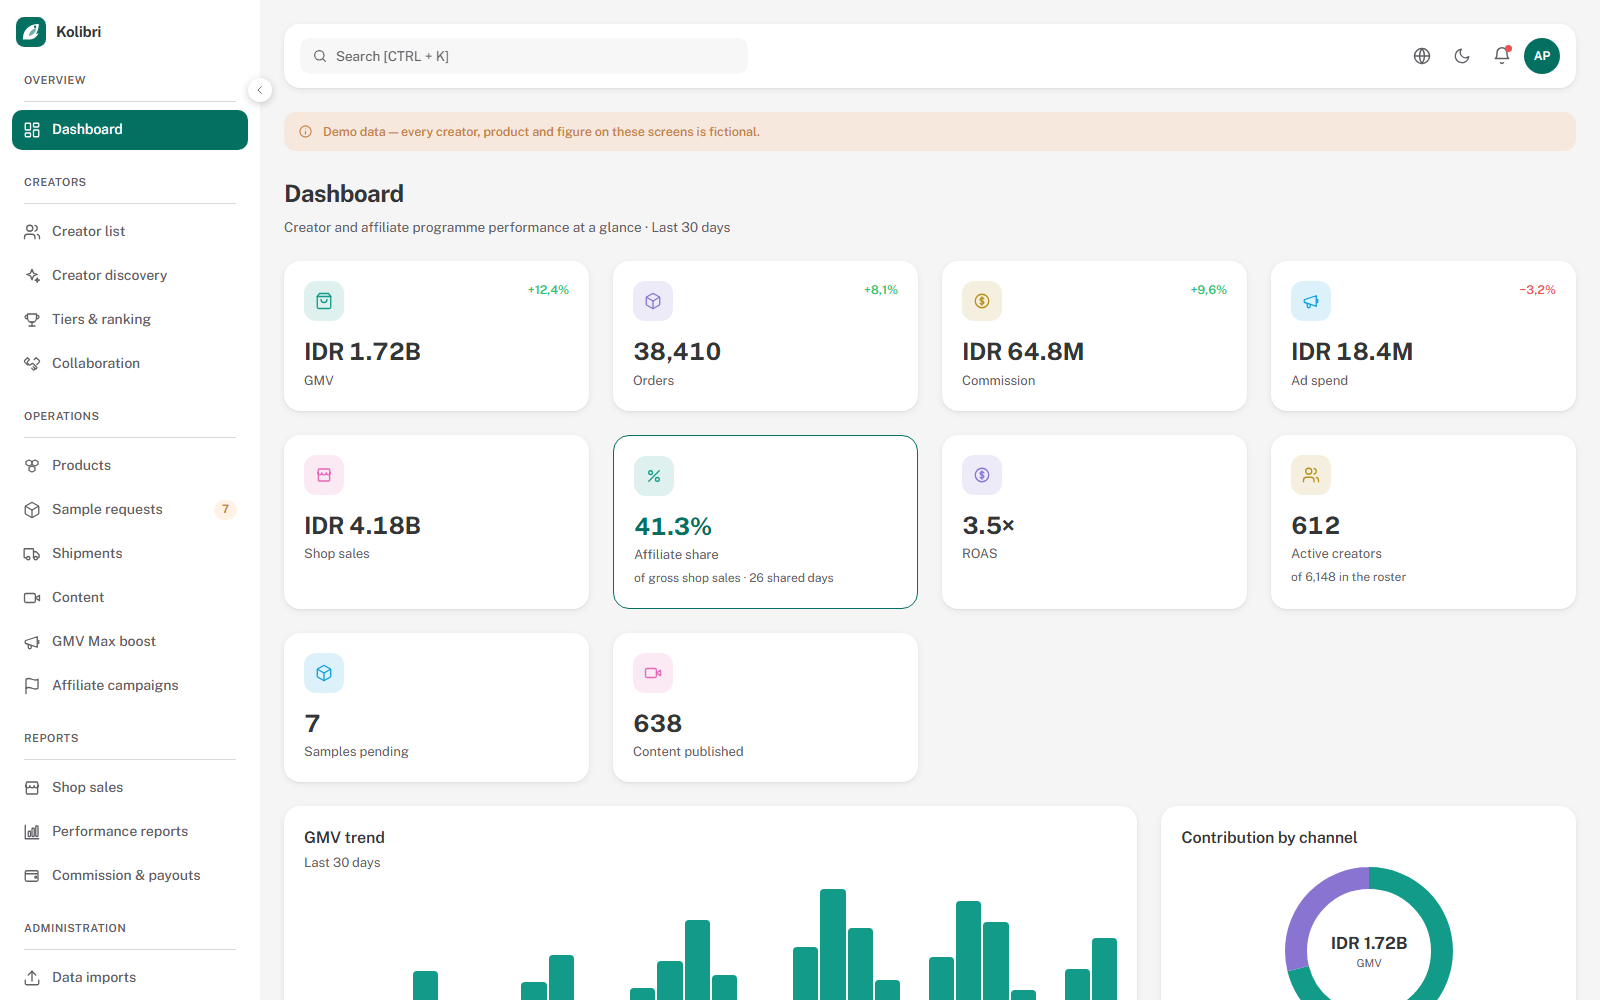Click the Commission card coin icon
This screenshot has height=1000, width=1600.
pyautogui.click(x=982, y=301)
